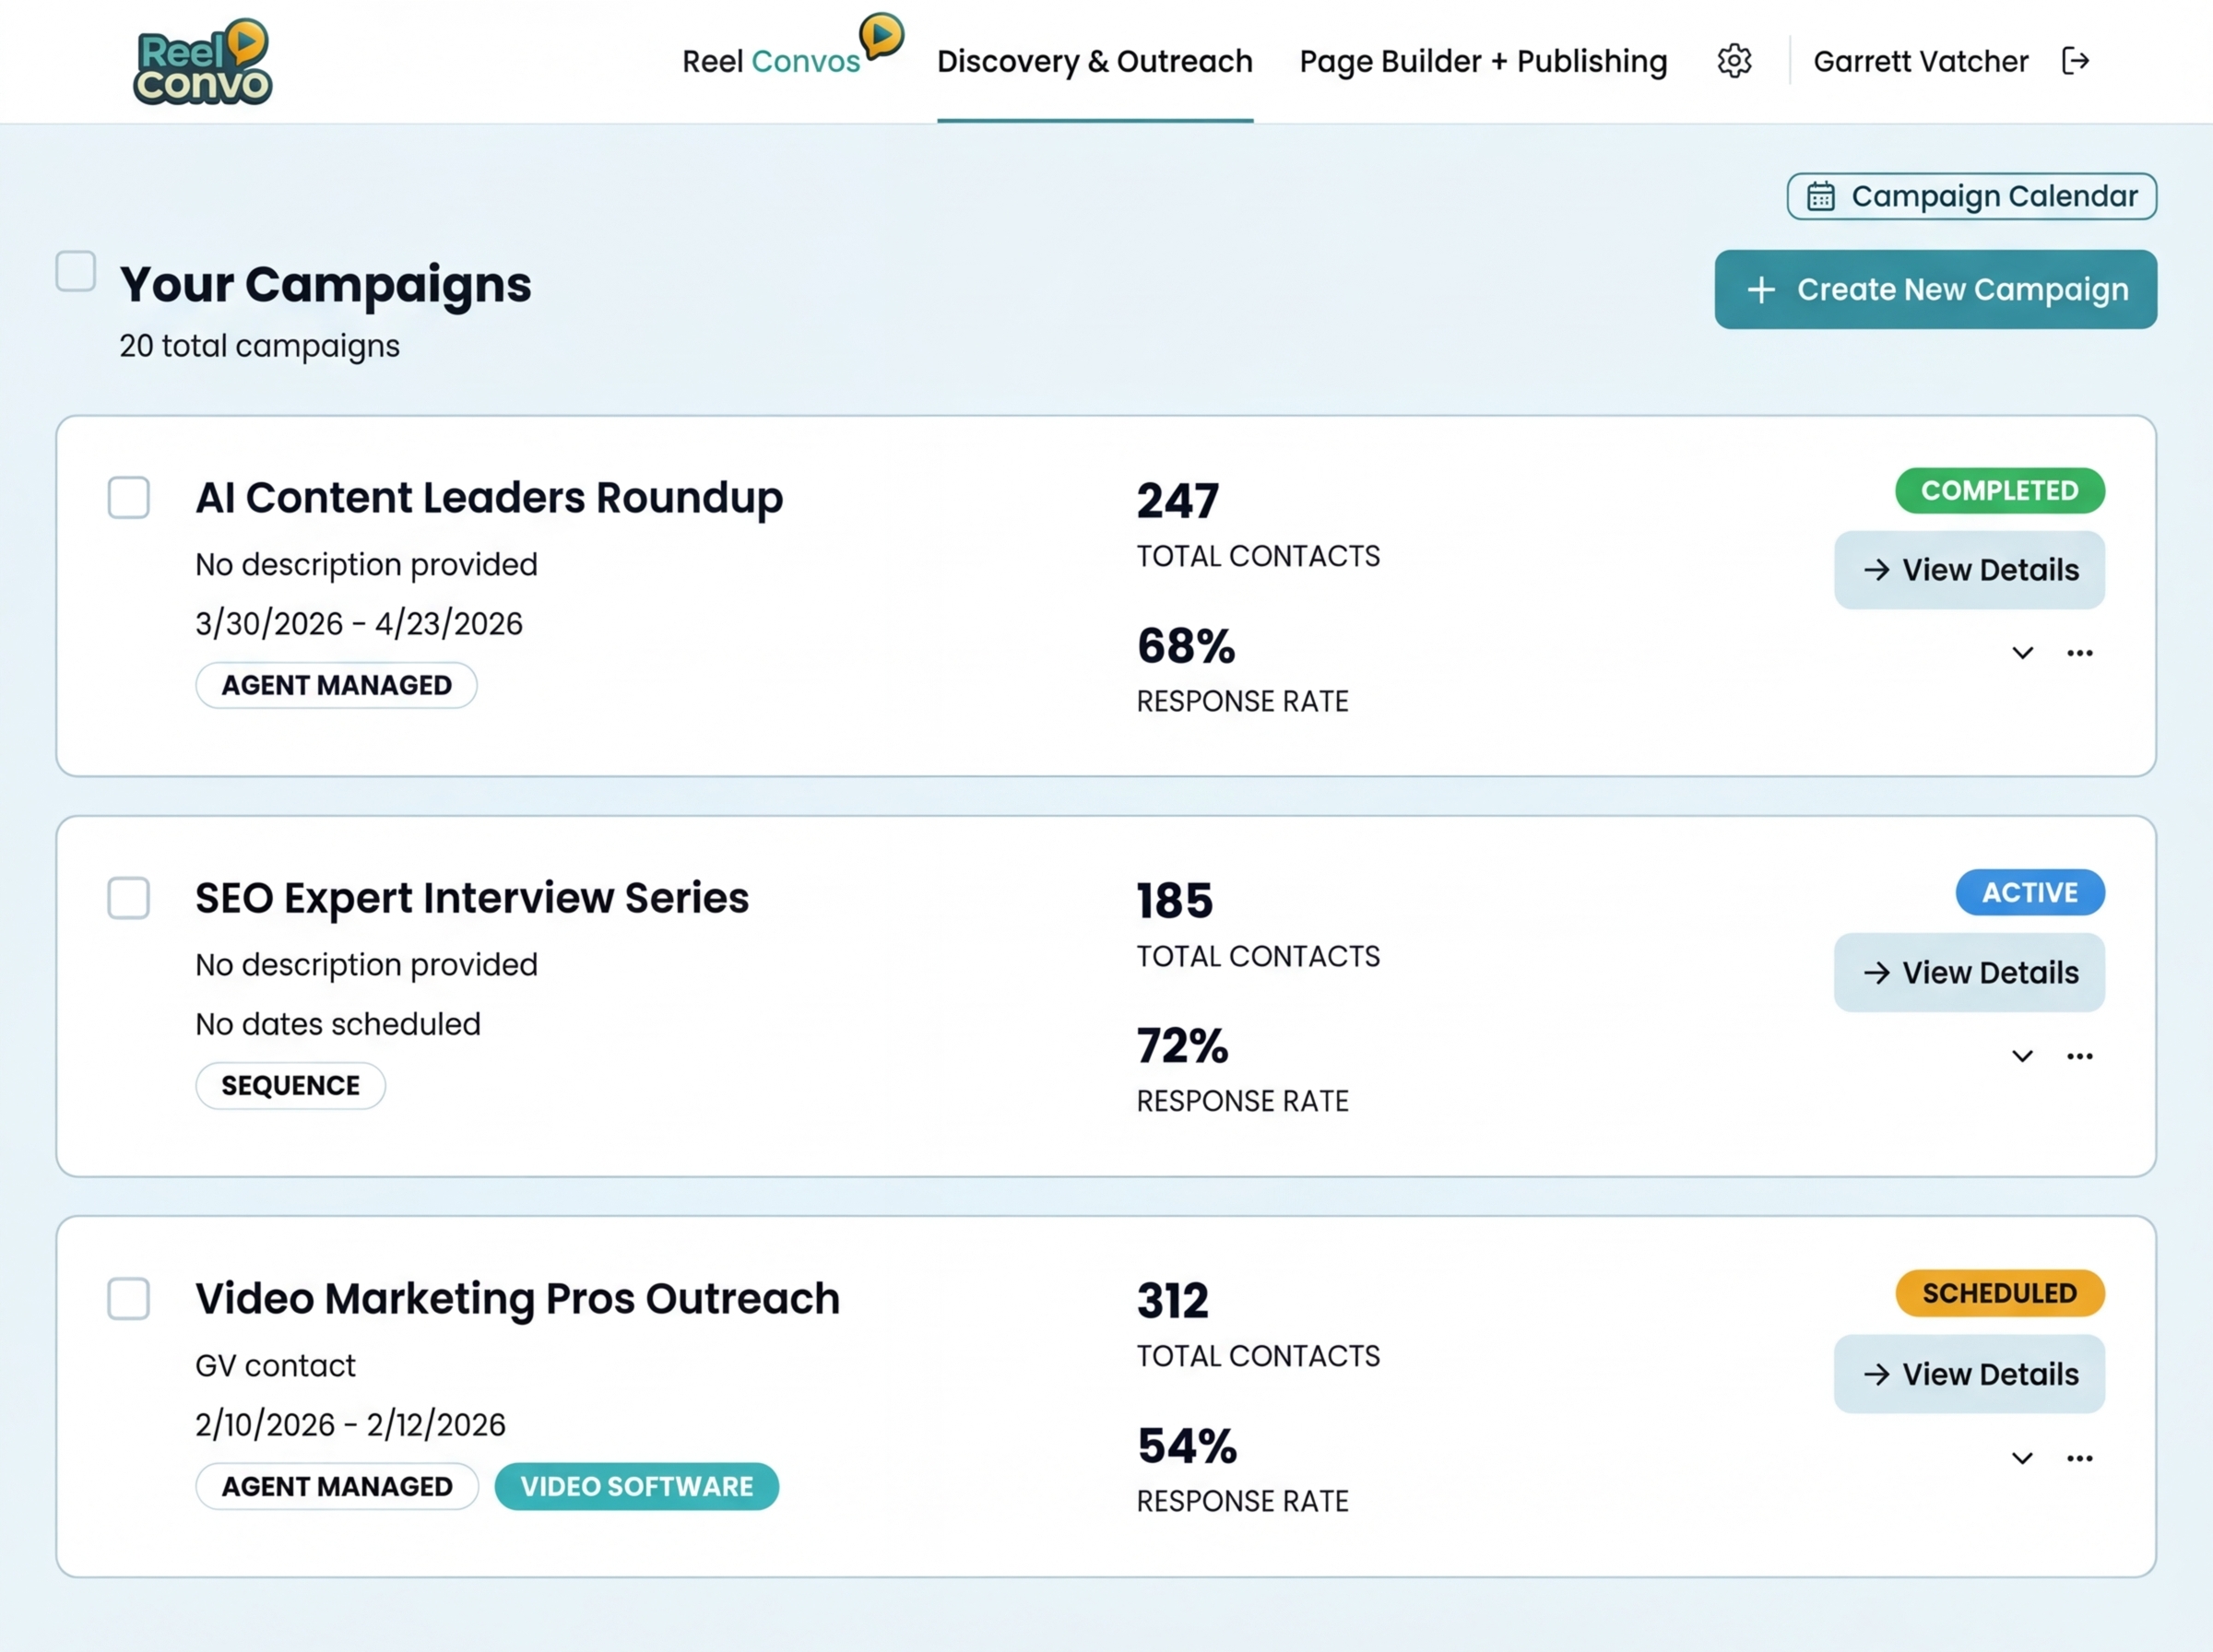Click Create New Campaign button

tap(1935, 289)
